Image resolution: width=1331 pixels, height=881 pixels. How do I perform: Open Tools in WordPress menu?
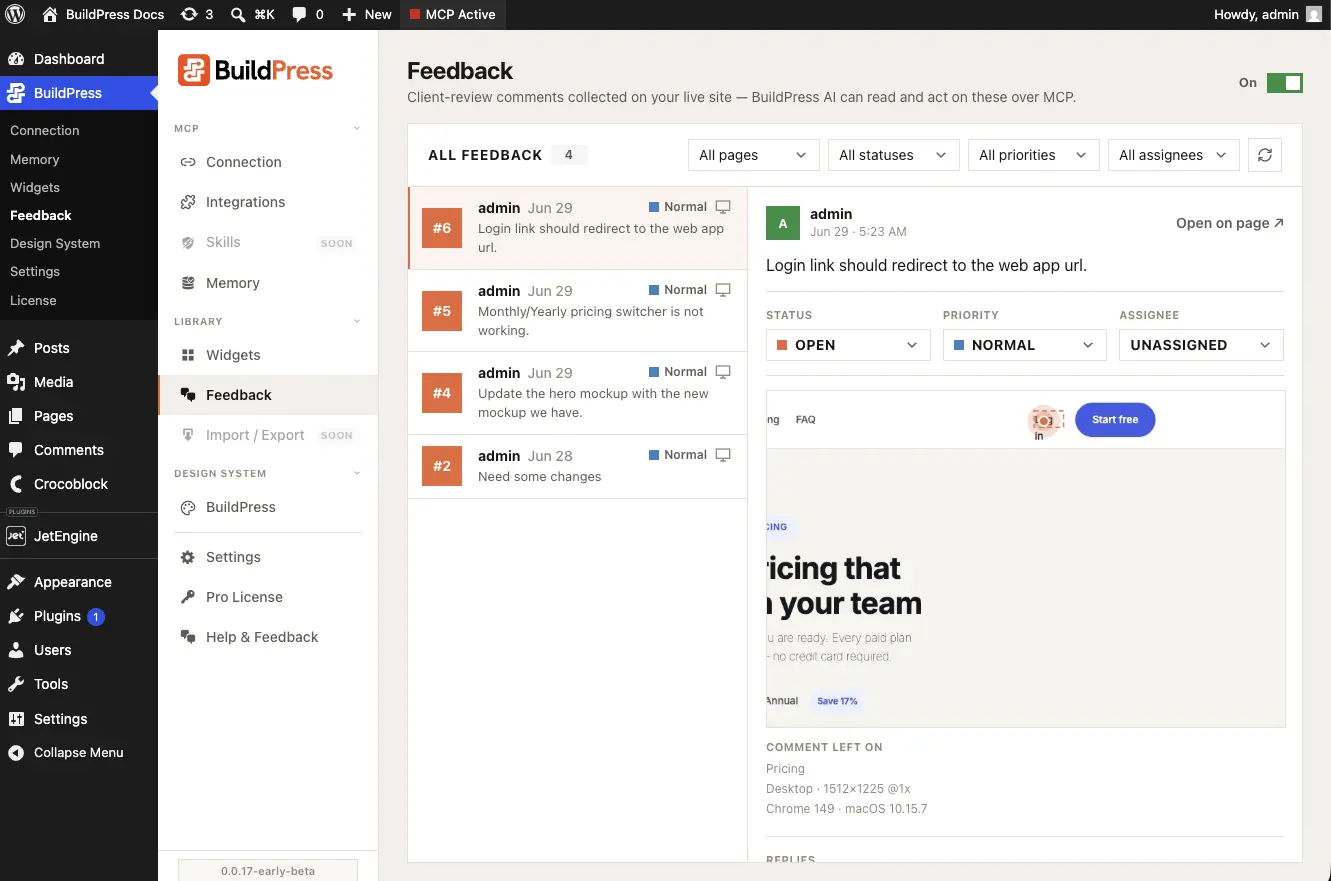[x=79, y=684]
